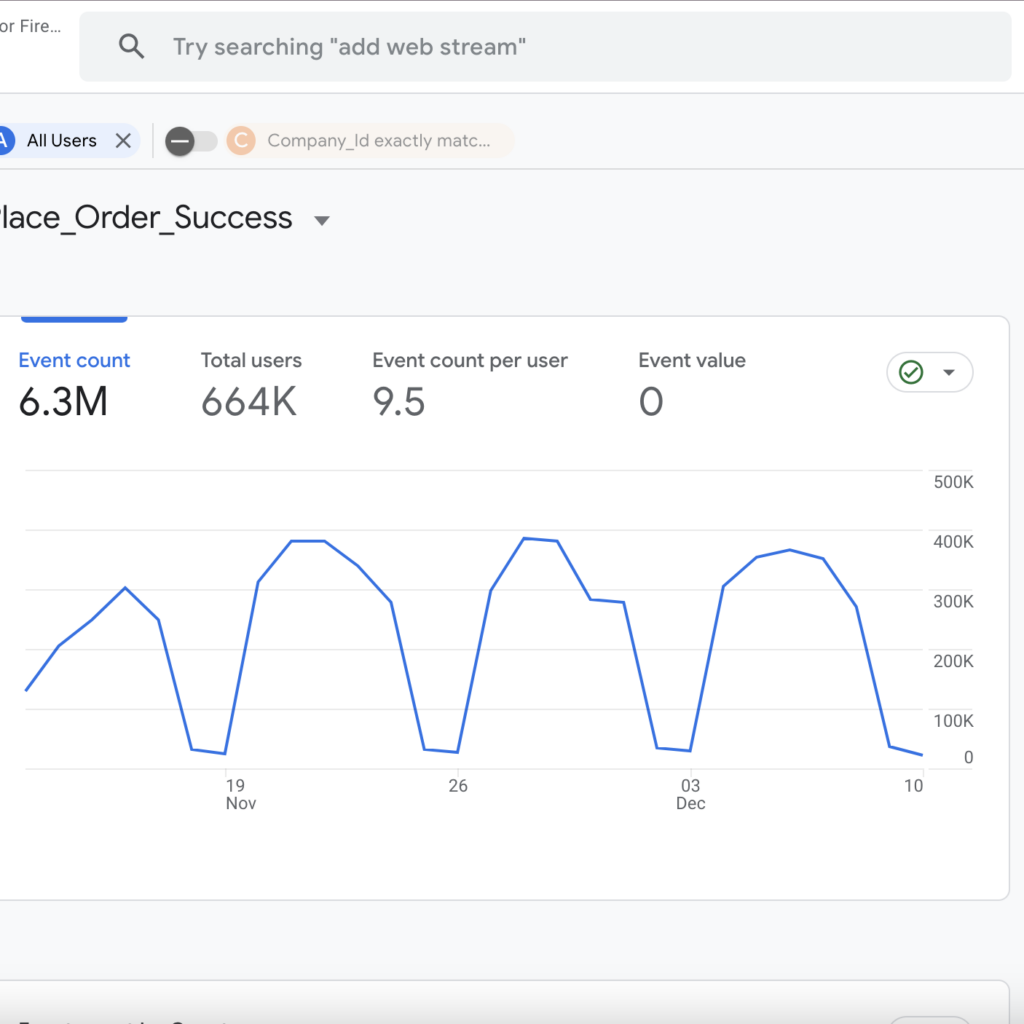
Task: Click the 664K total users value
Action: click(x=249, y=401)
